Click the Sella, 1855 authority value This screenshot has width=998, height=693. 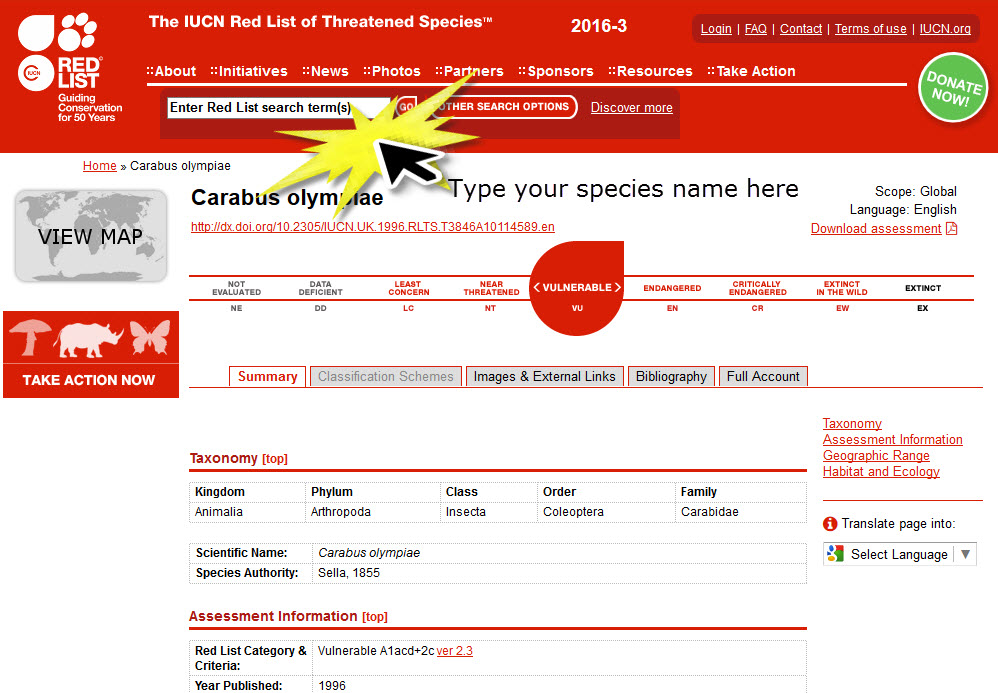click(x=349, y=573)
